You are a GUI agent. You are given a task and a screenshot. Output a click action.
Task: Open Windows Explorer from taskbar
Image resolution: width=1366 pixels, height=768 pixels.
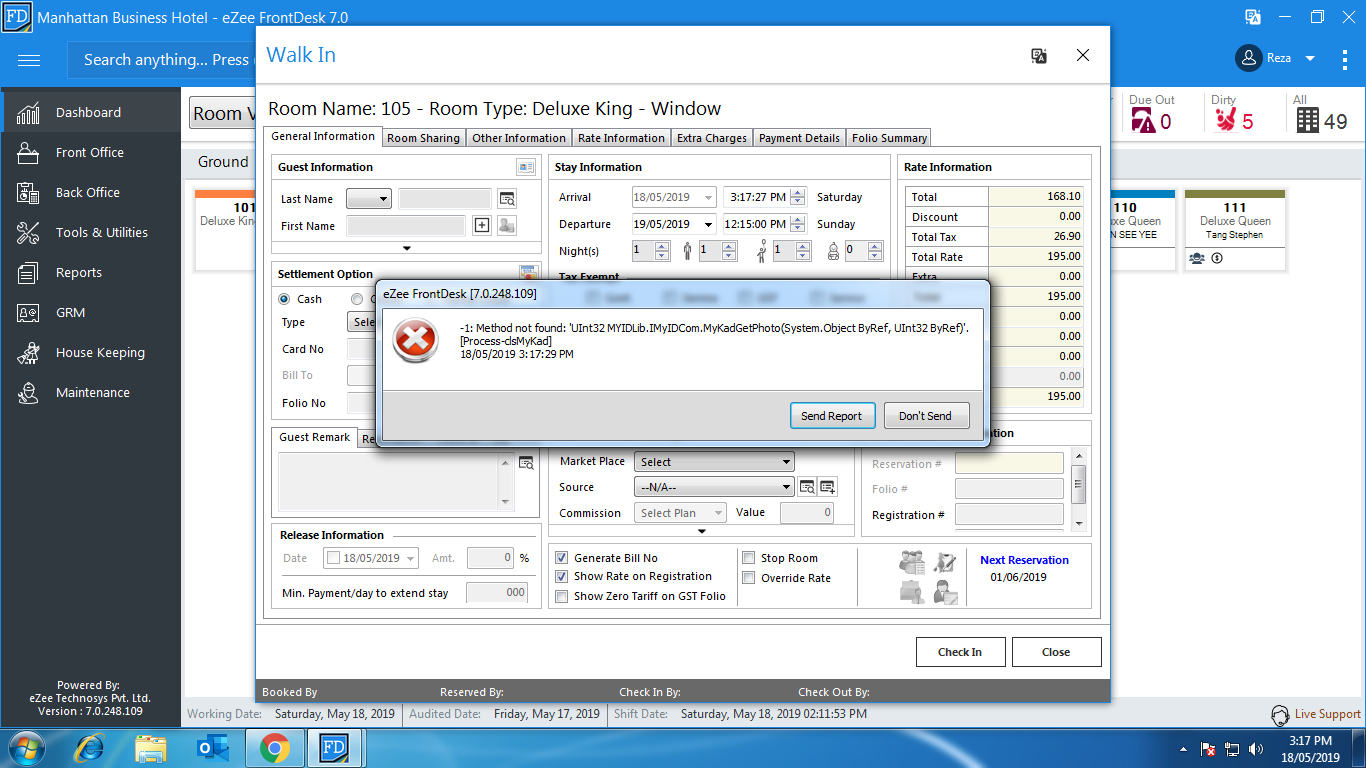pos(151,747)
